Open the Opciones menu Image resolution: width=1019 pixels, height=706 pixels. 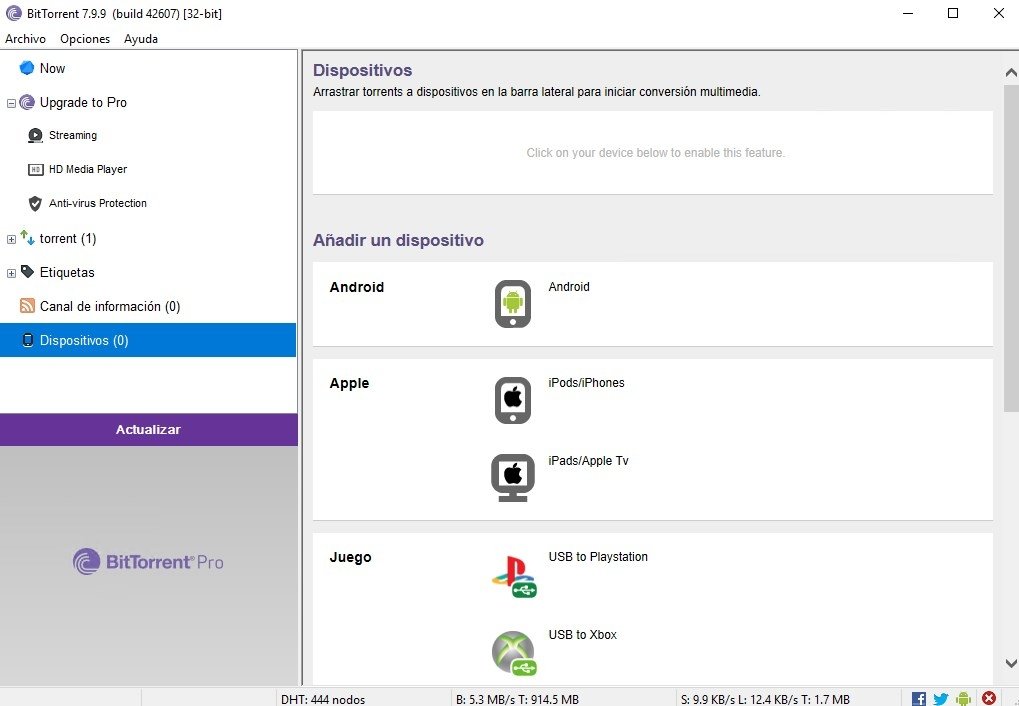(x=85, y=38)
